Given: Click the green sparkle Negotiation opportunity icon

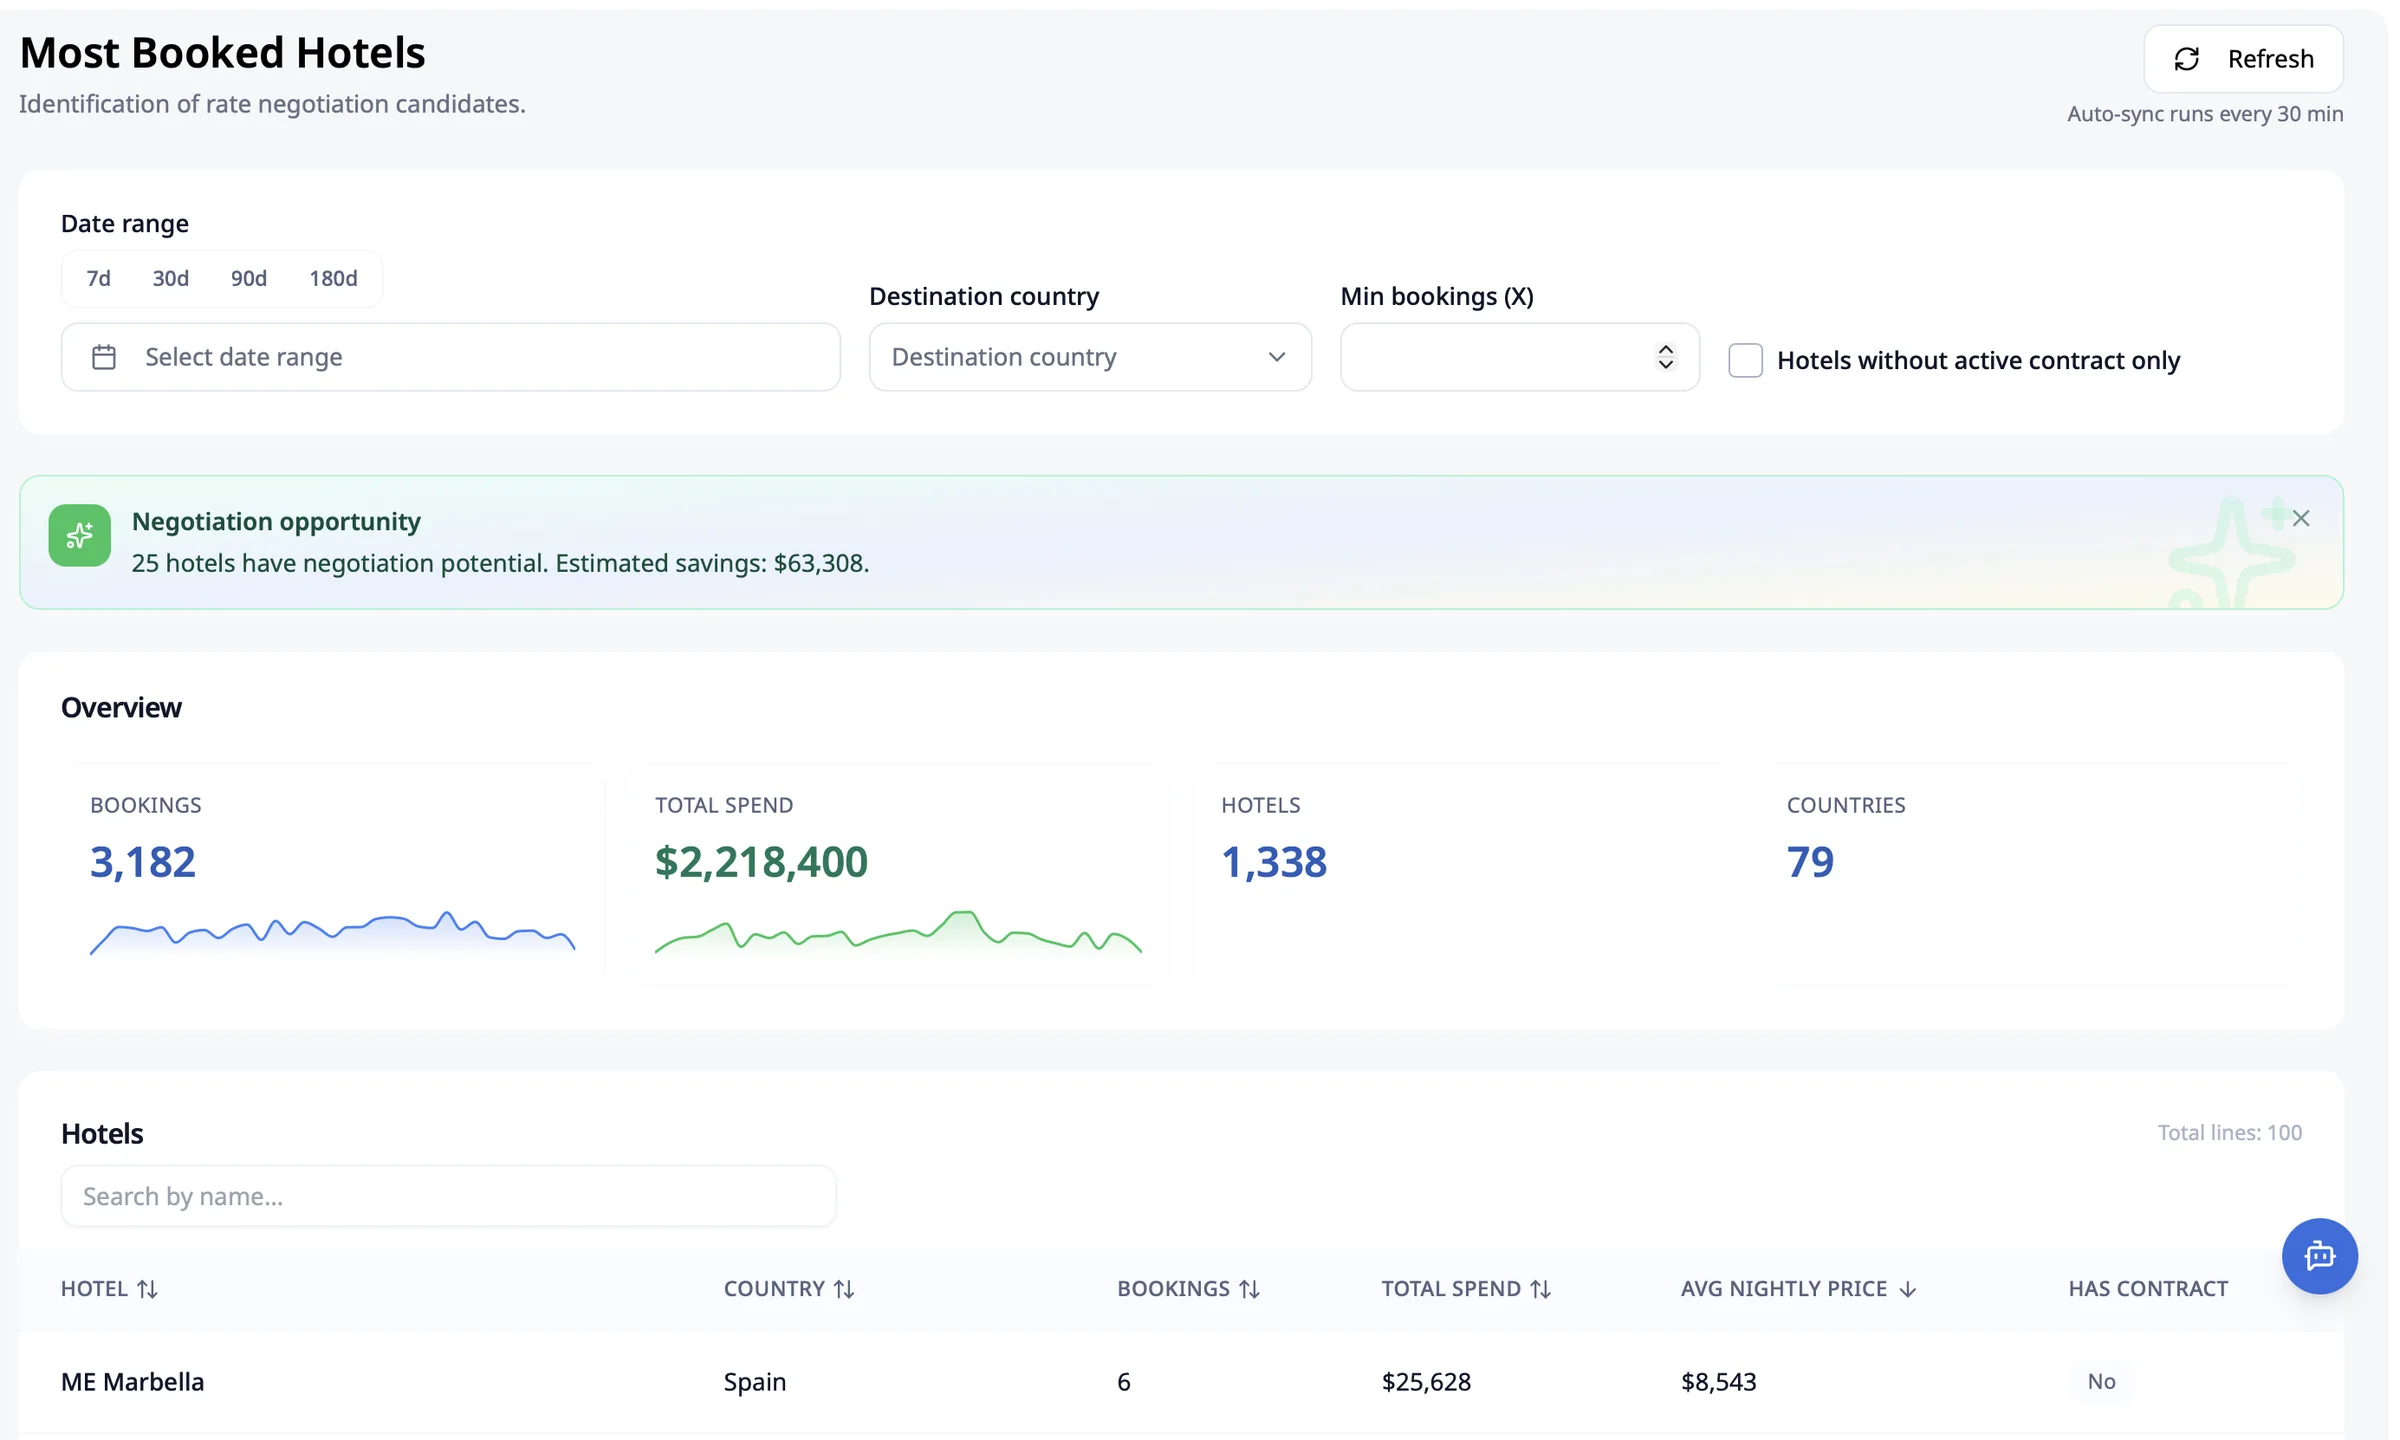Looking at the screenshot, I should [x=80, y=535].
